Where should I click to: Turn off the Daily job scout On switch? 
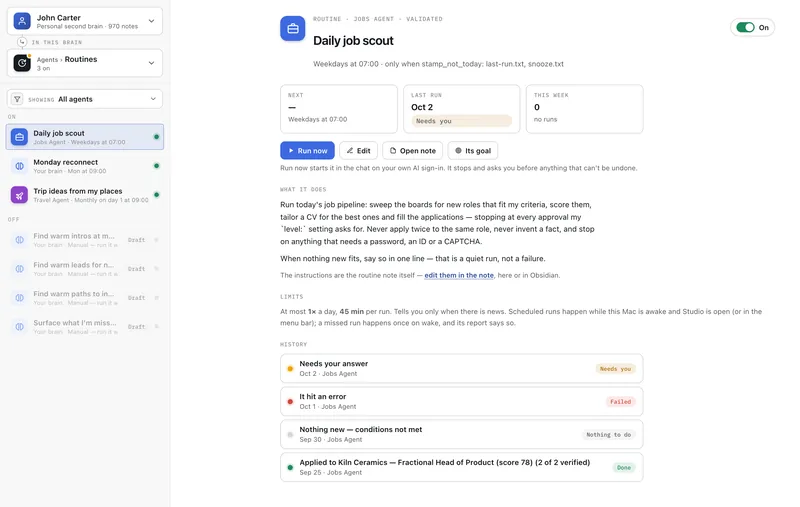[745, 28]
